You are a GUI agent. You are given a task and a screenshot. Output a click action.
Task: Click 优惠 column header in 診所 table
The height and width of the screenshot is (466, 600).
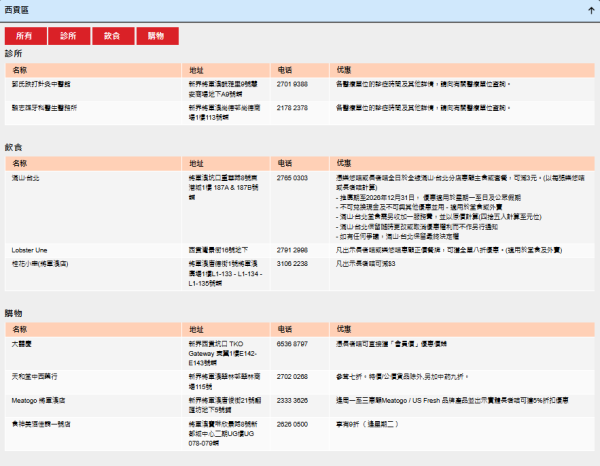click(344, 70)
